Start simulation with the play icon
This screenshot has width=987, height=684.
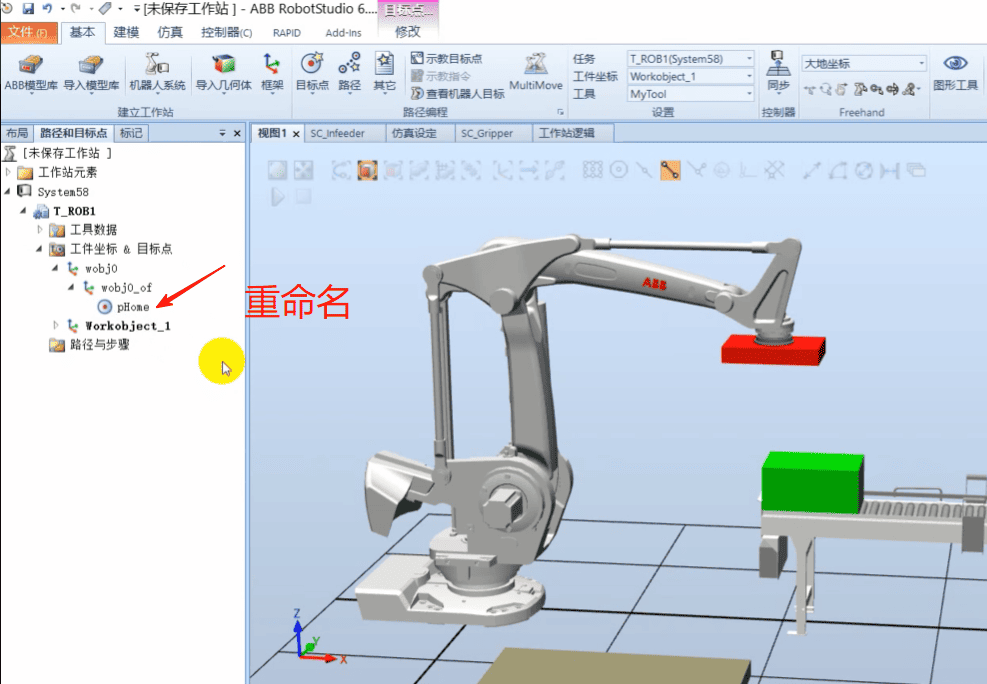pos(277,196)
